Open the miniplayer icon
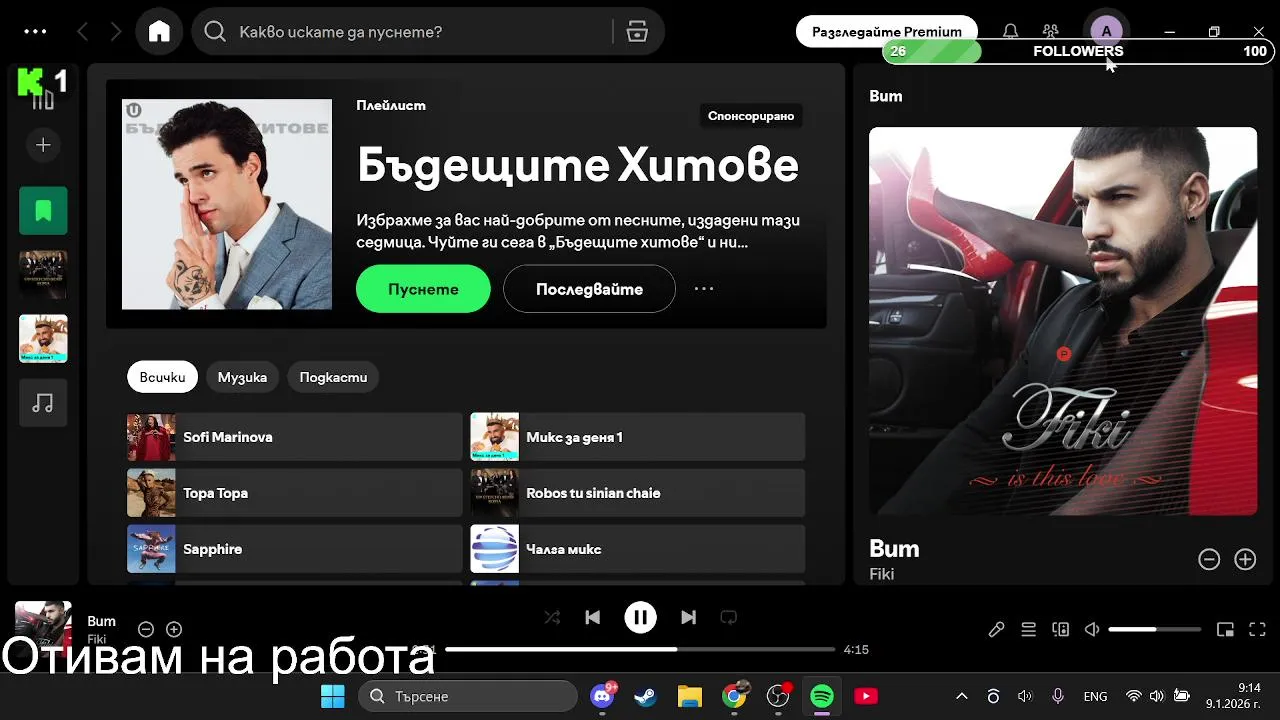Screen dimensions: 1280x720 [1225, 629]
